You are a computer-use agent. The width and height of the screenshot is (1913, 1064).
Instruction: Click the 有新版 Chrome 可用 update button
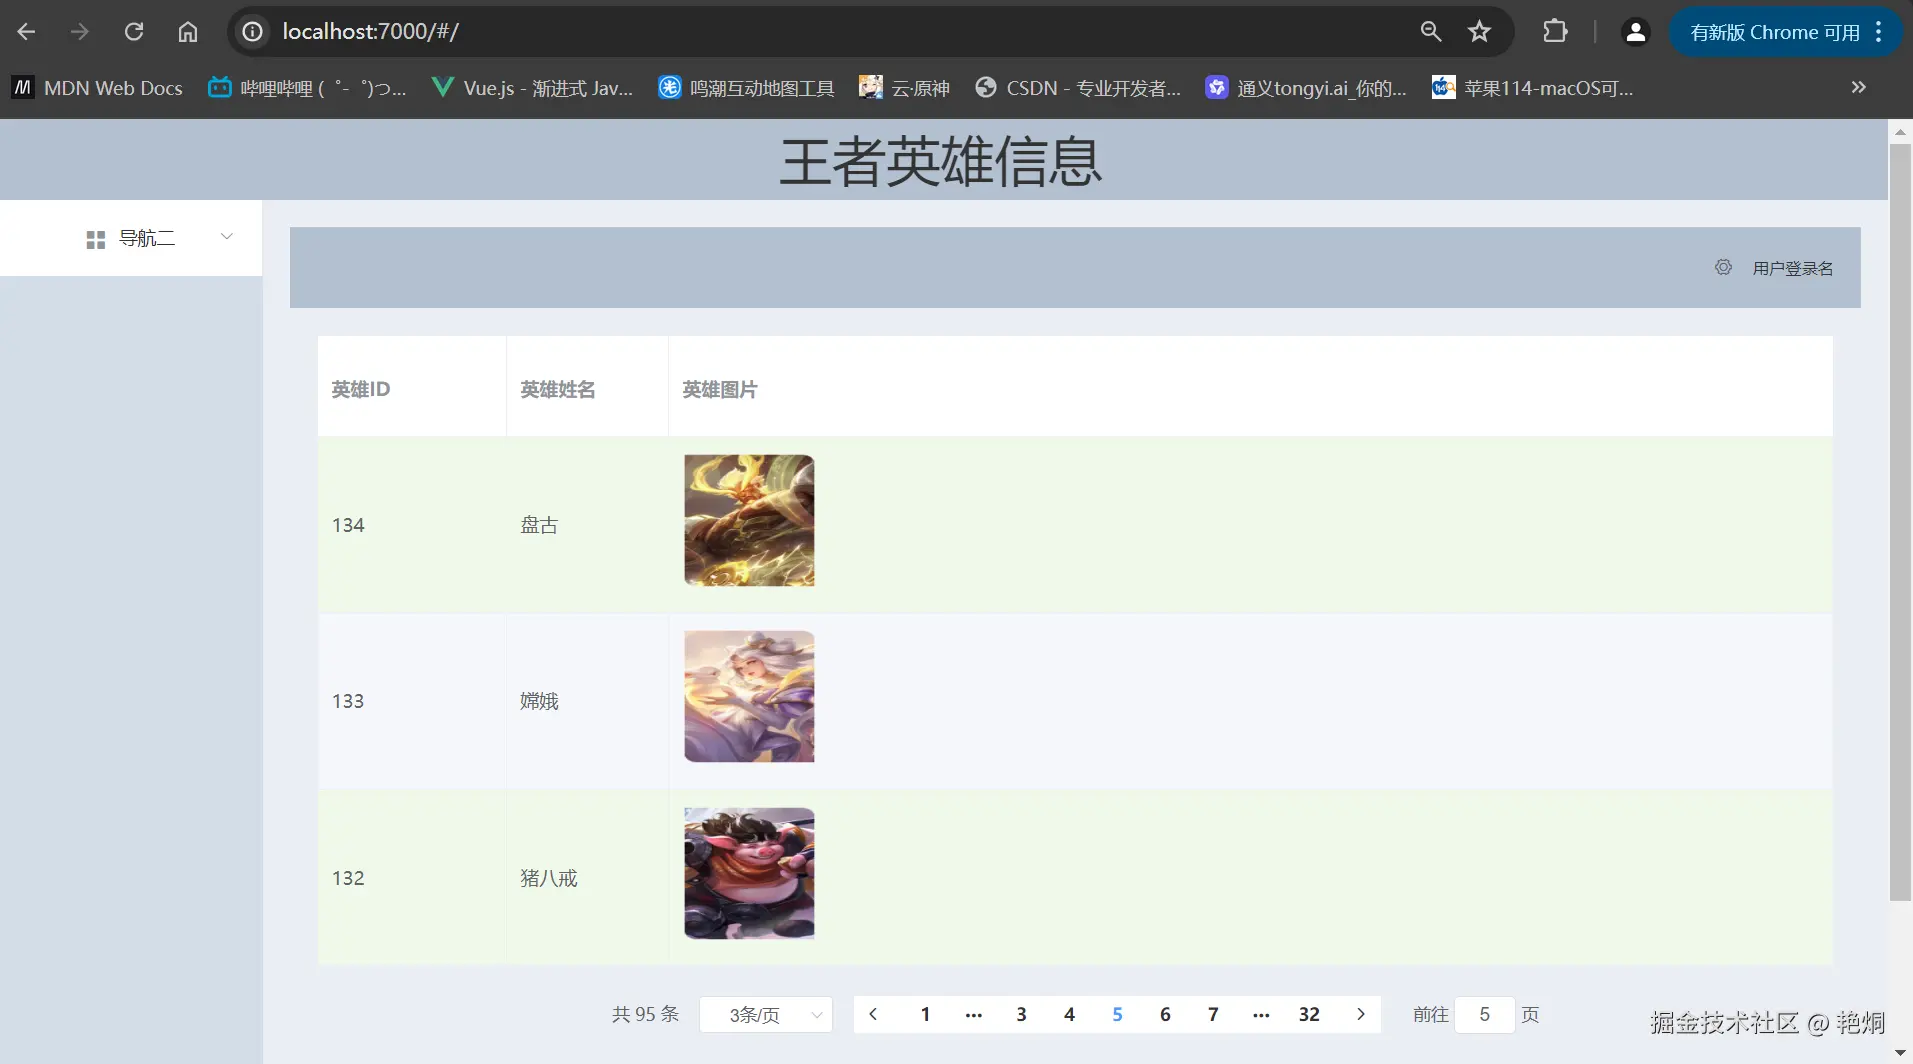point(1778,31)
